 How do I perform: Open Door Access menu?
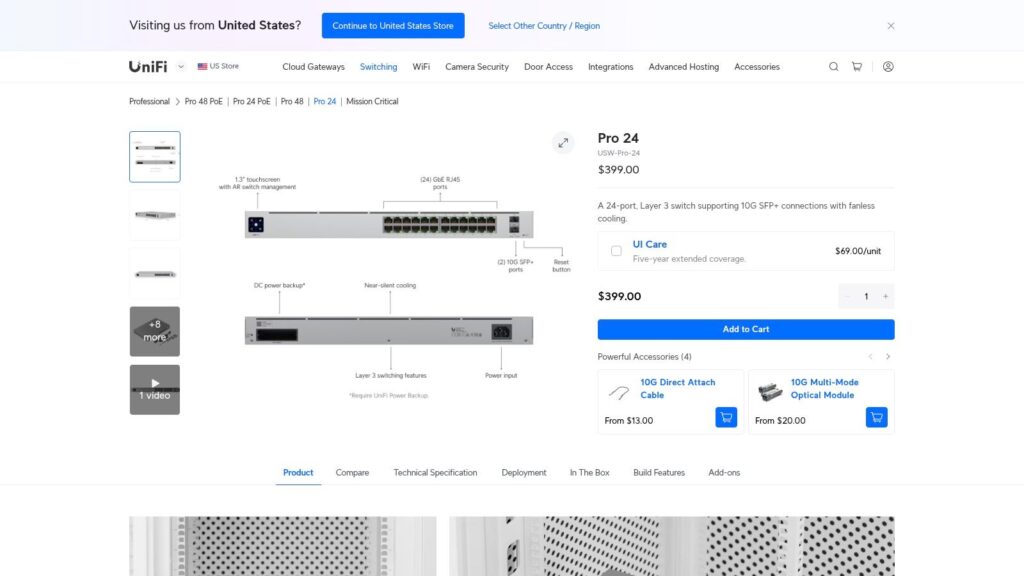(x=548, y=67)
